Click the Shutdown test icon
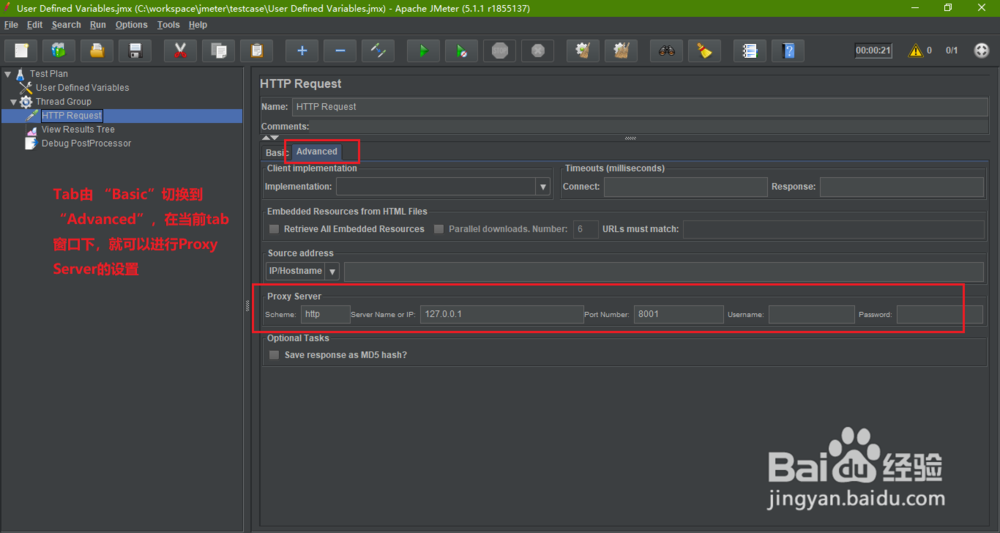Viewport: 1000px width, 533px height. 538,51
